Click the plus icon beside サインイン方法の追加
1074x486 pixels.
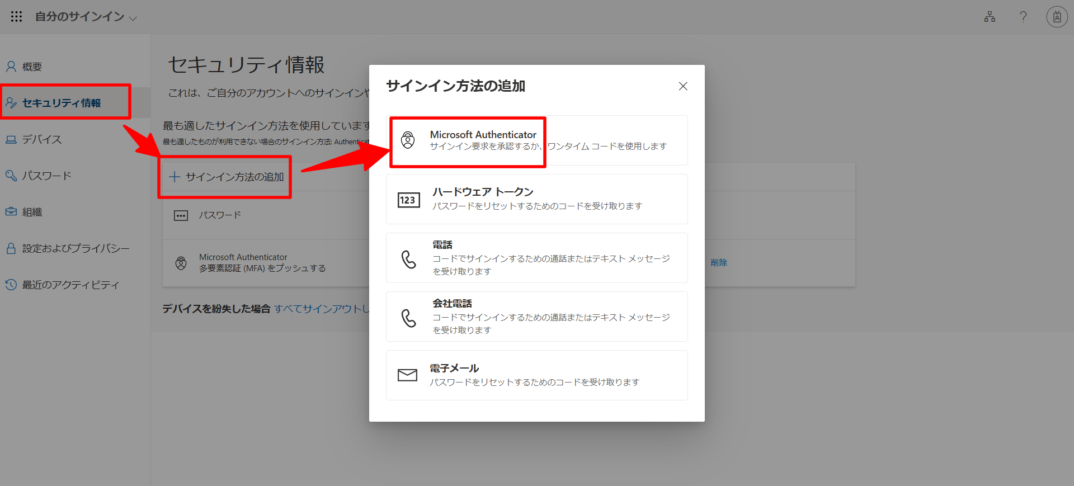point(175,177)
